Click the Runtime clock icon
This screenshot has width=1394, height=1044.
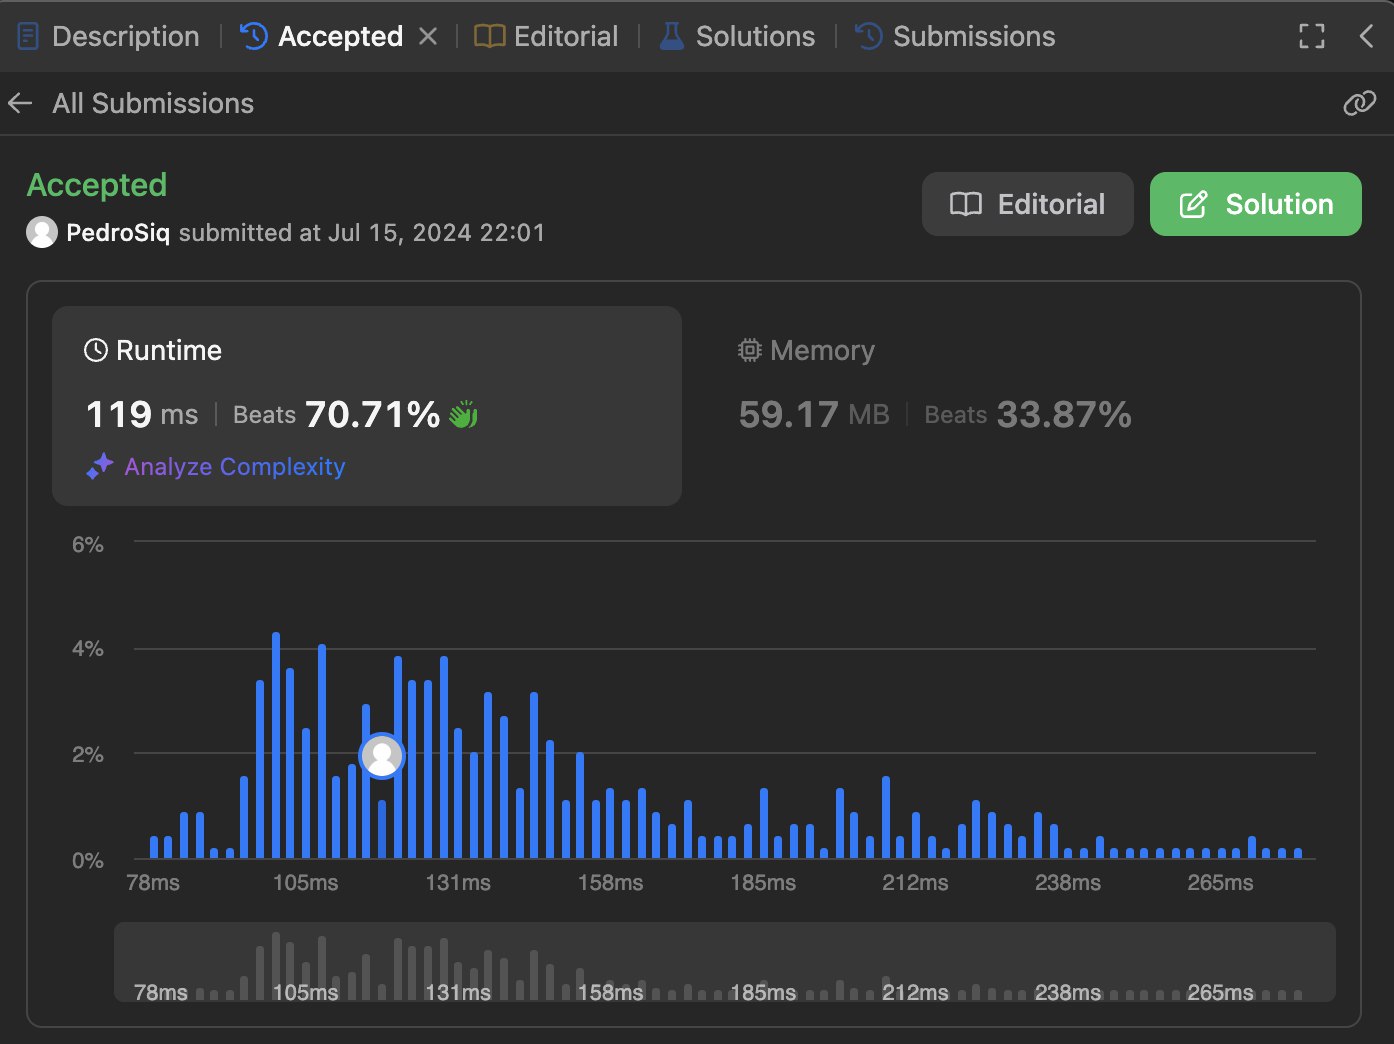click(x=96, y=350)
